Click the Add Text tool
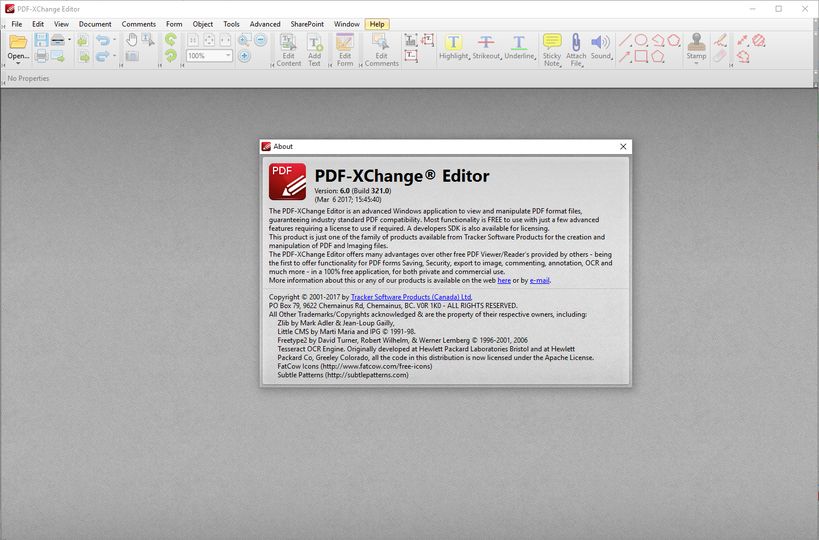Image resolution: width=819 pixels, height=540 pixels. pos(314,51)
